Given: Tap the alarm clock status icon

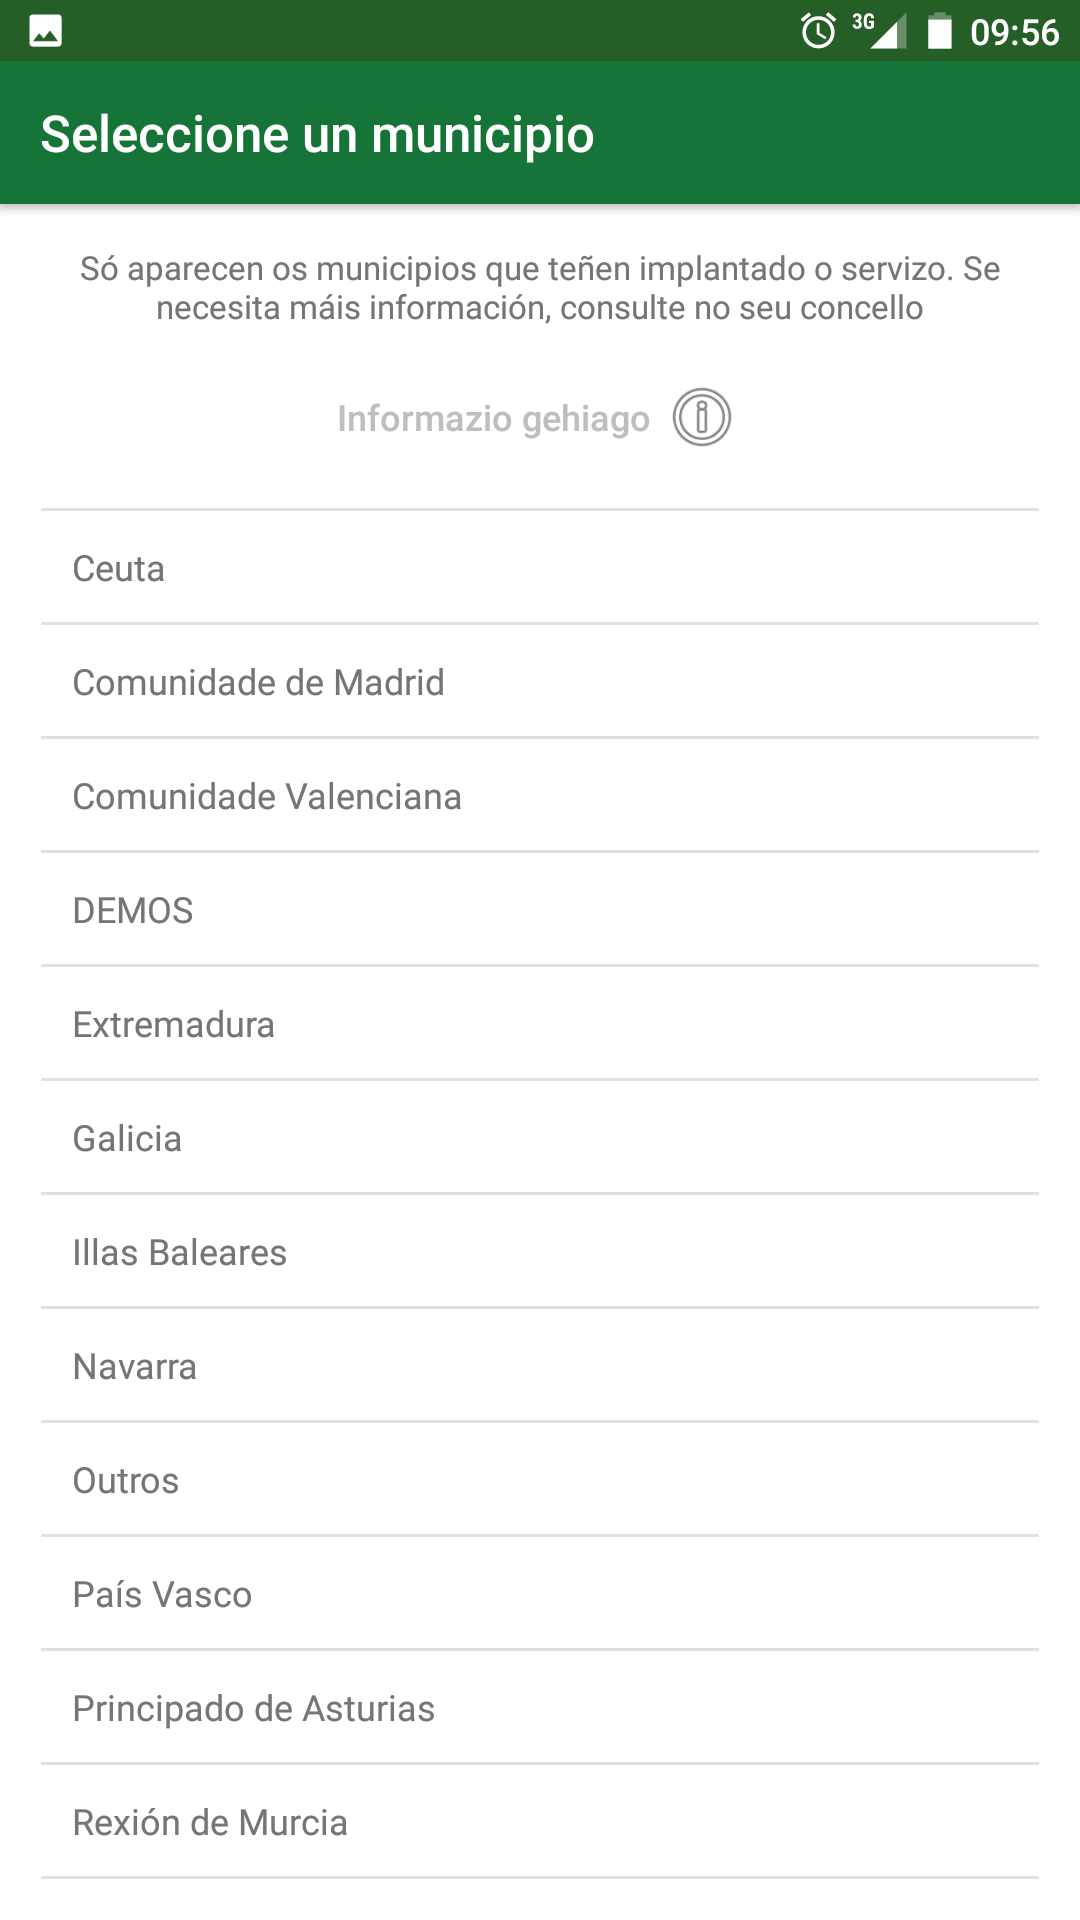Looking at the screenshot, I should coord(818,32).
